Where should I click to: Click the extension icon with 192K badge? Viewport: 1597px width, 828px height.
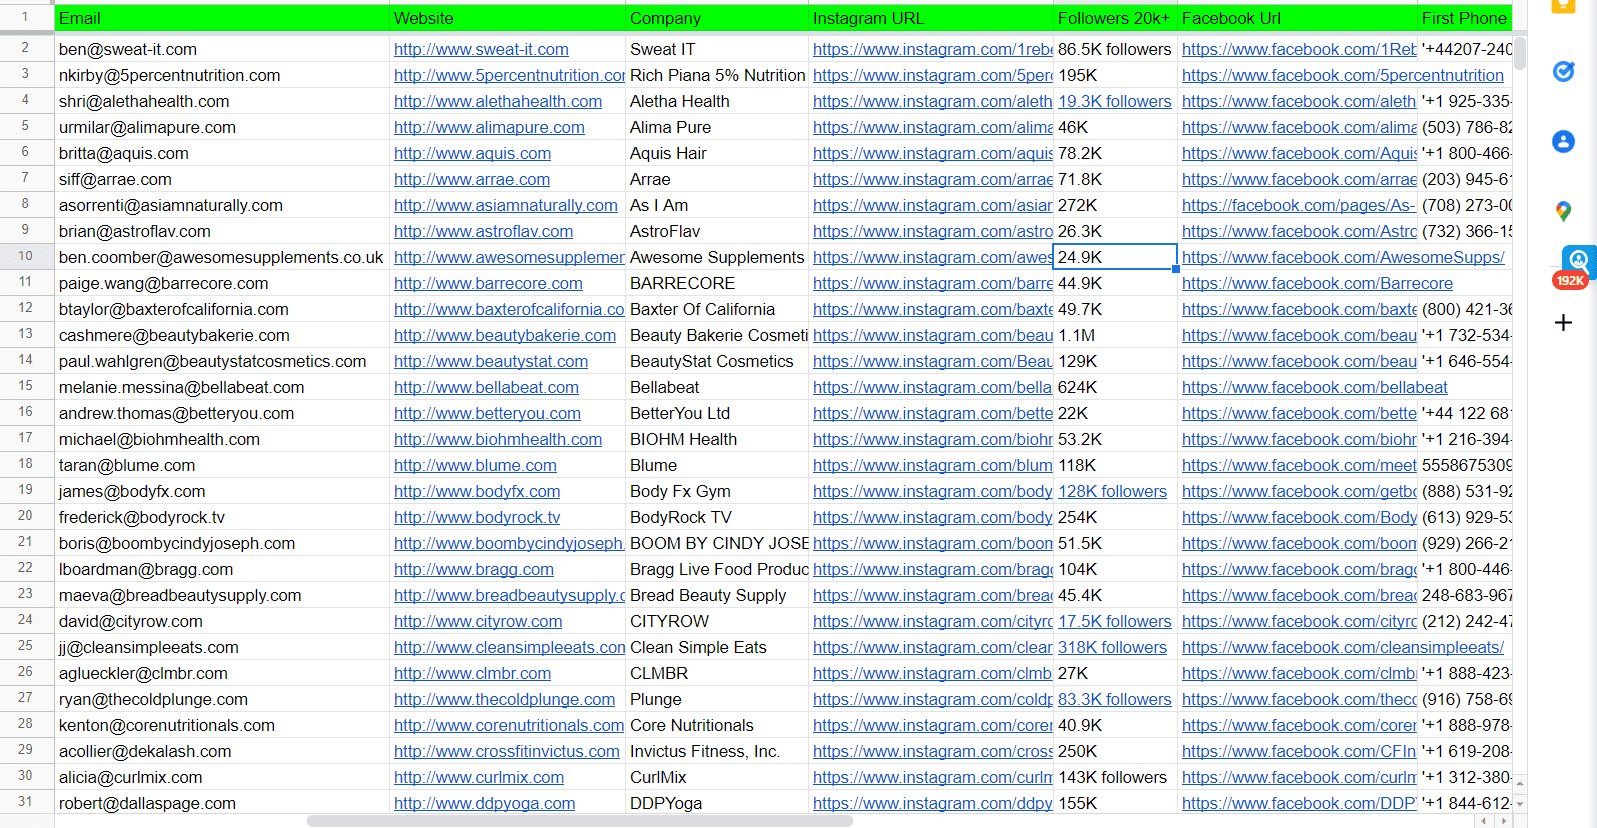[x=1577, y=262]
